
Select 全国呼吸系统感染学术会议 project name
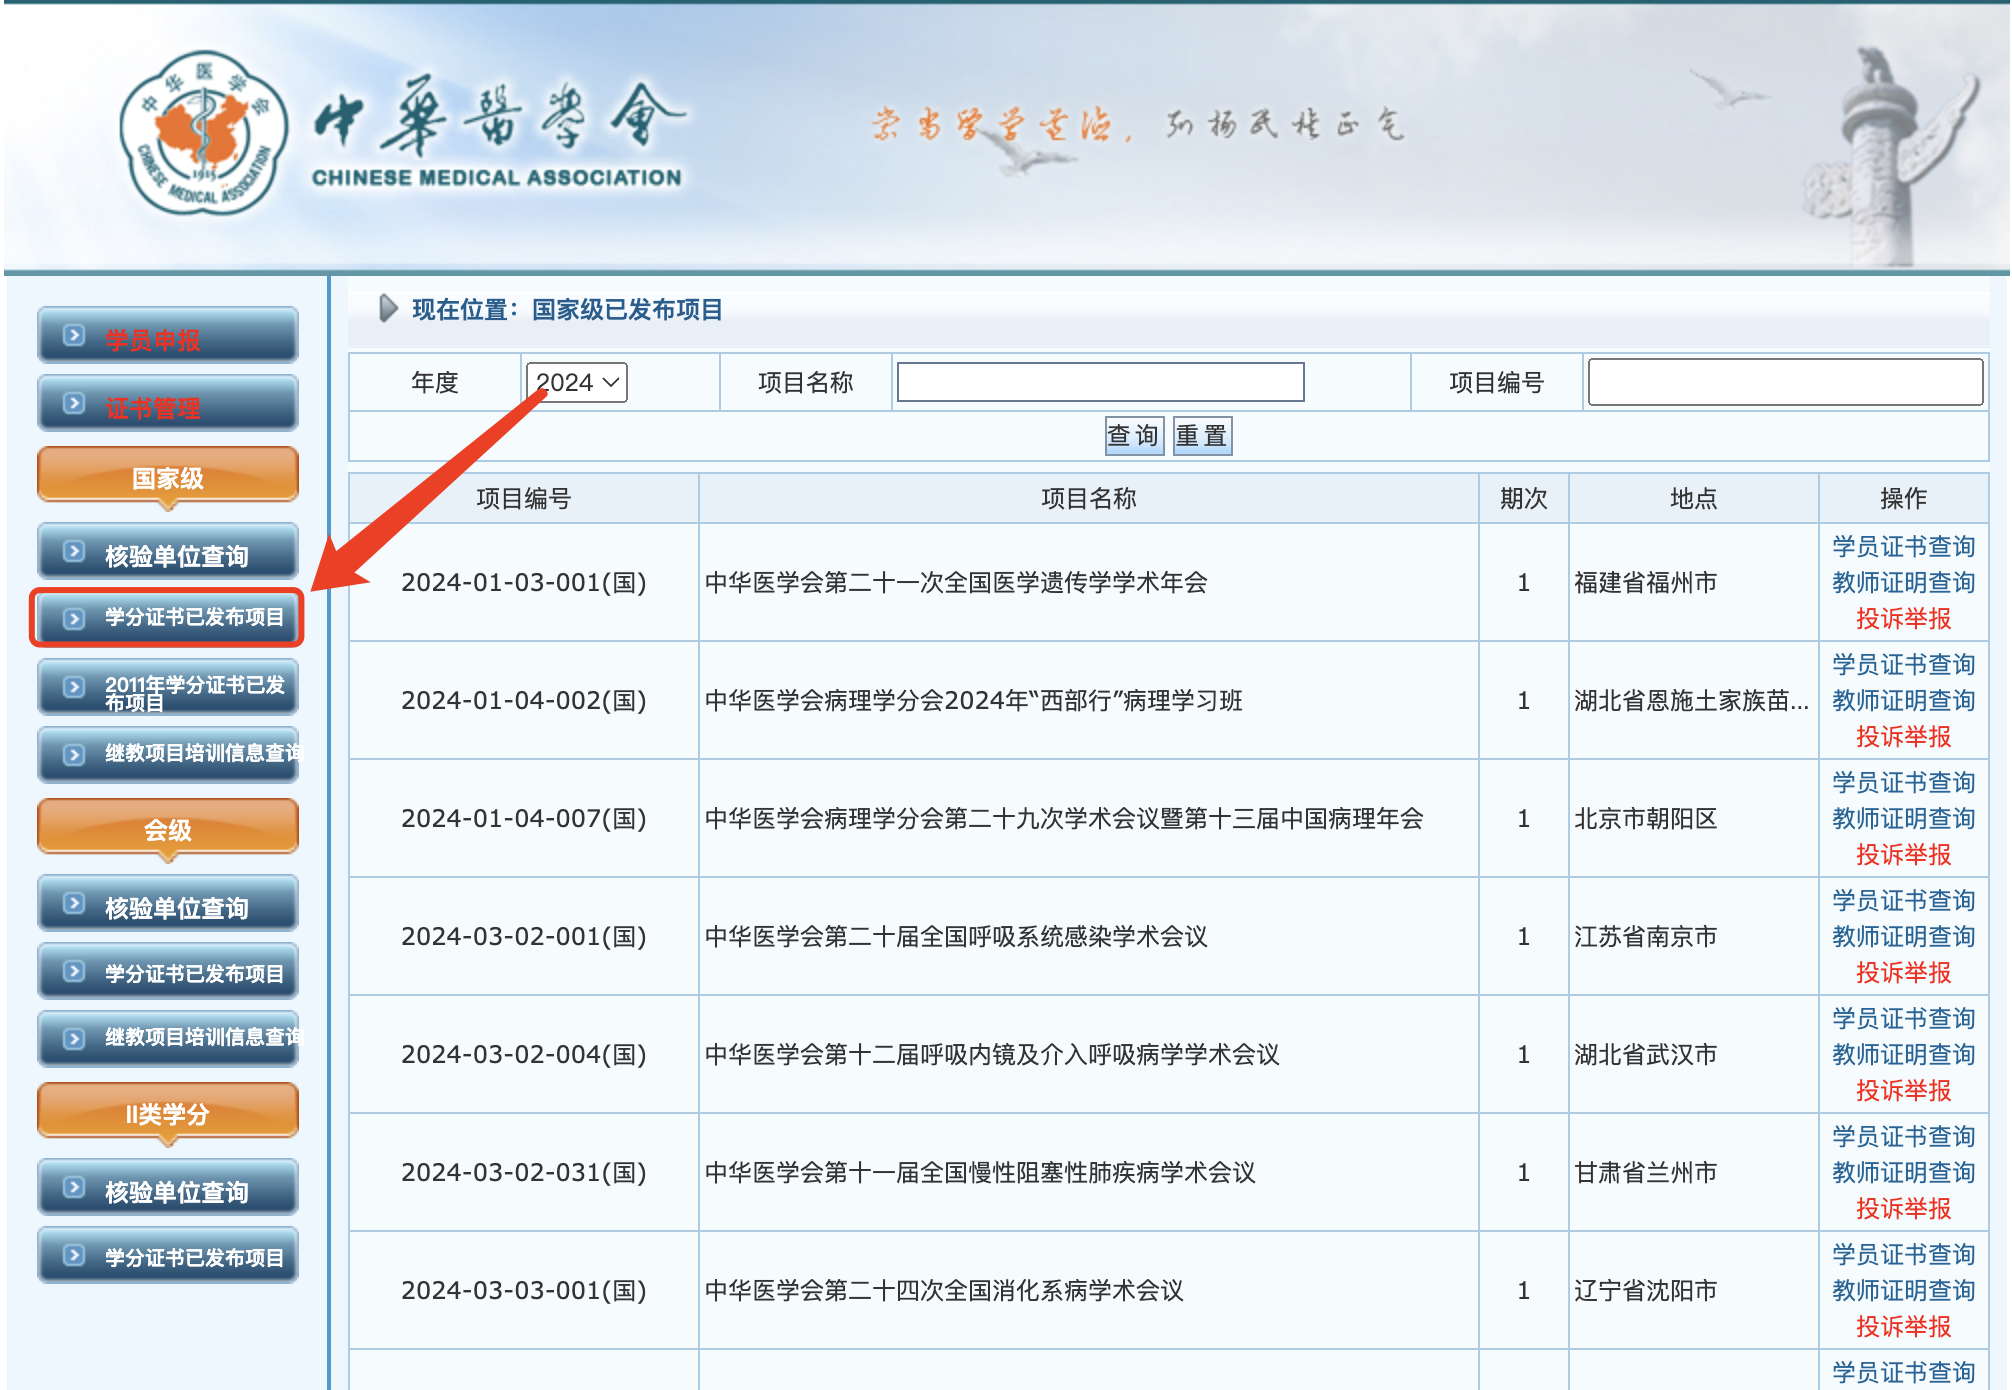click(956, 937)
